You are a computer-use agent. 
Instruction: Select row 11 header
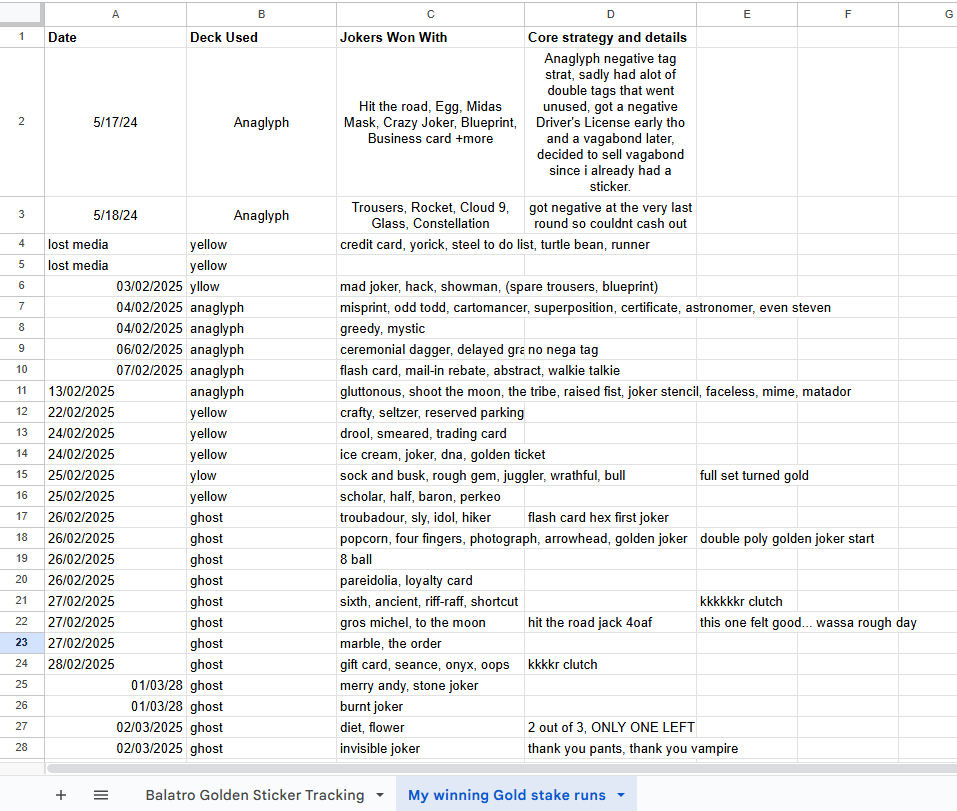point(21,391)
